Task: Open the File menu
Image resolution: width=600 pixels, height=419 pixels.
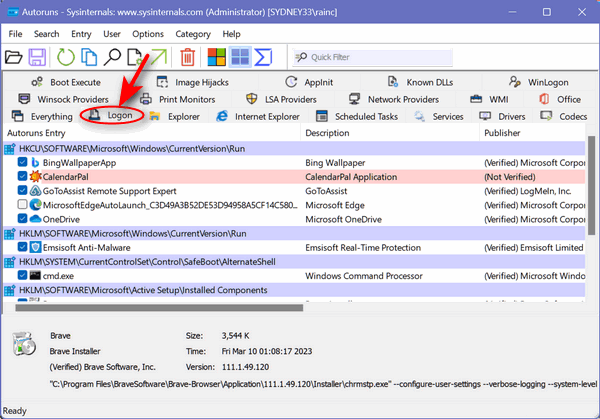Action: click(15, 34)
